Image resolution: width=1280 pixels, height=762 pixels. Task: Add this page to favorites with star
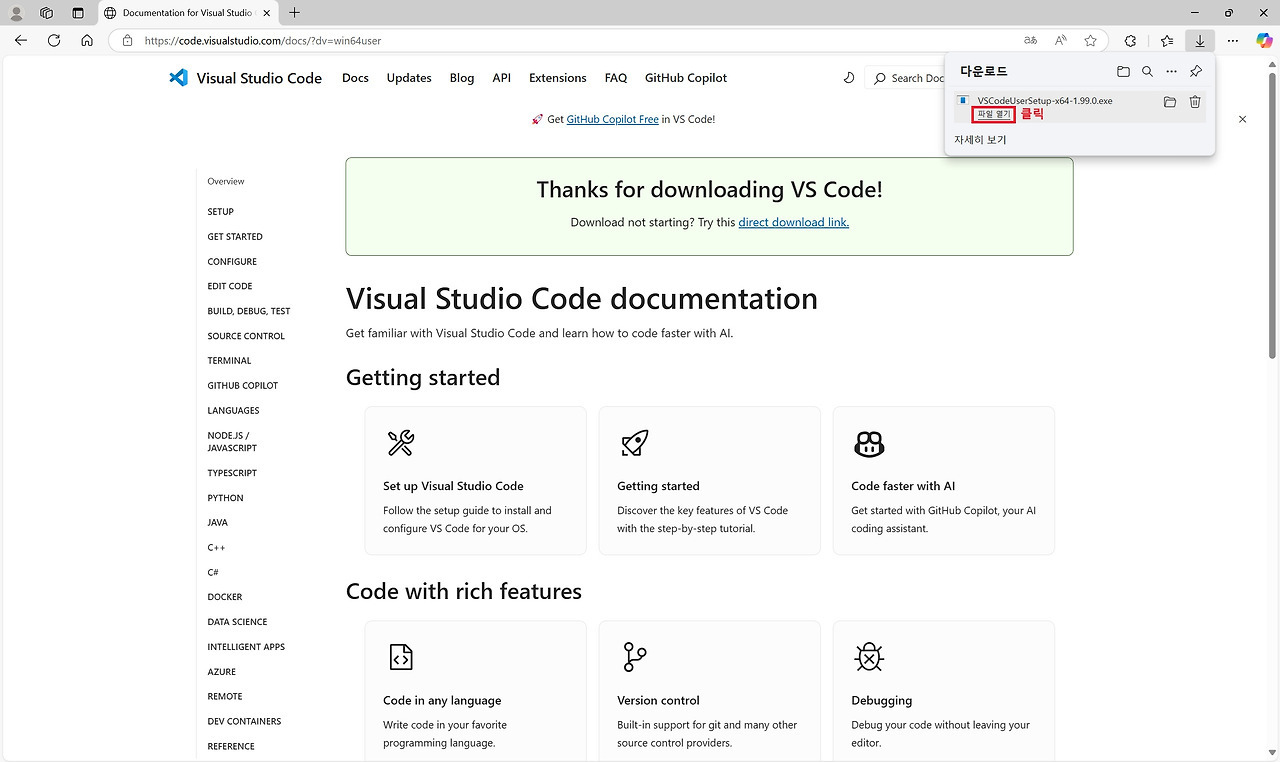tap(1090, 41)
